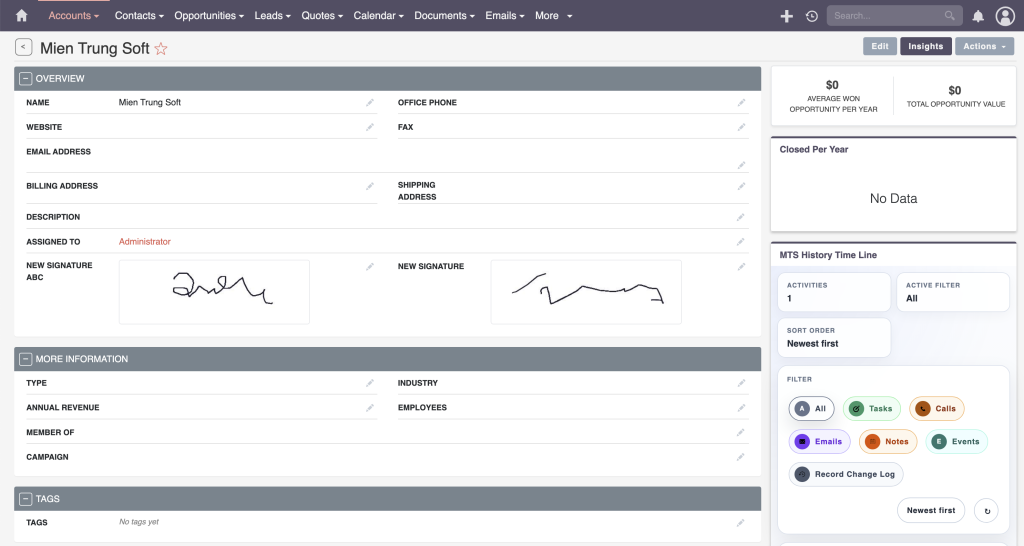Collapse the More Information panel

pyautogui.click(x=25, y=359)
